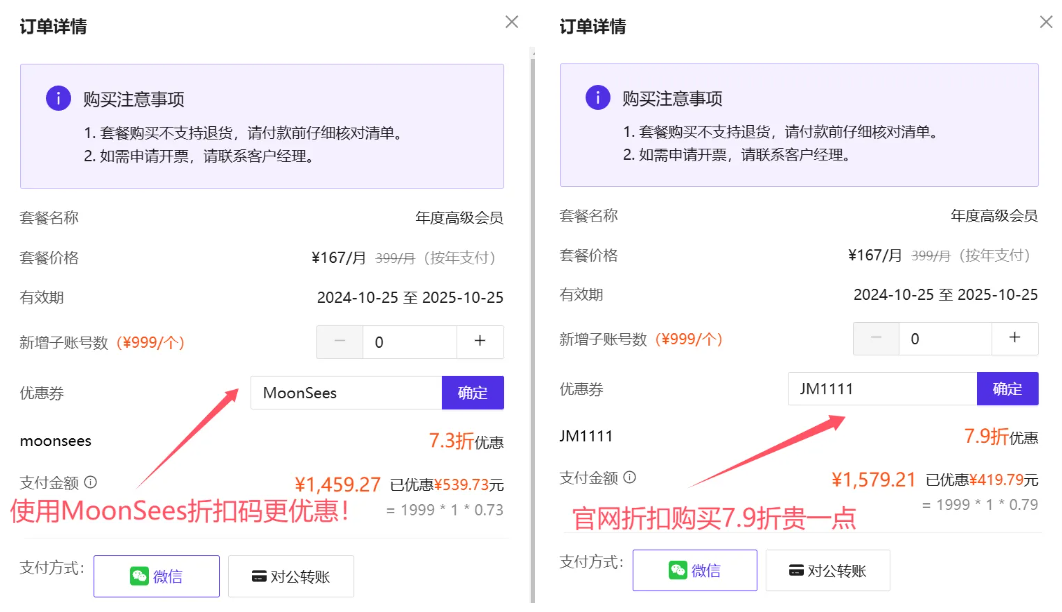The width and height of the screenshot is (1062, 612).
Task: Click the bank card icon beside 对公转账 on the right
Action: [797, 569]
